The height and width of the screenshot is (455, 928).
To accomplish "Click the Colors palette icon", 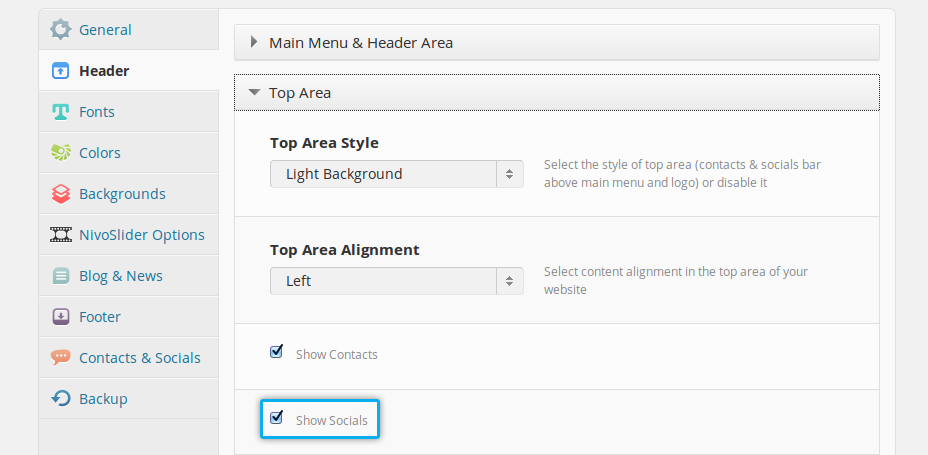I will click(x=61, y=153).
